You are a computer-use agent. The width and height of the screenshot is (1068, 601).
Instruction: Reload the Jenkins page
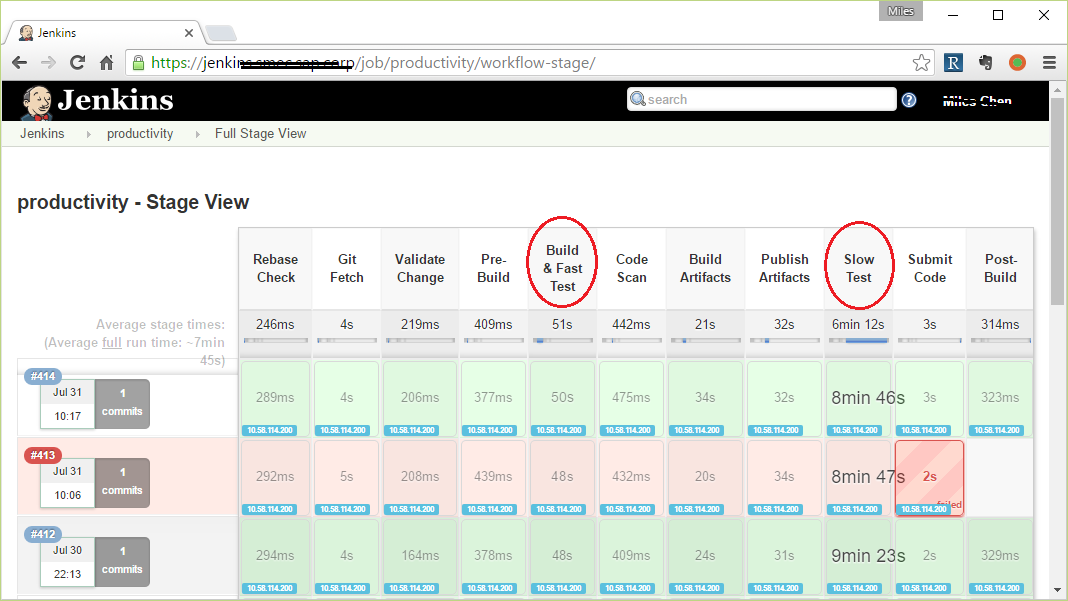[x=78, y=63]
